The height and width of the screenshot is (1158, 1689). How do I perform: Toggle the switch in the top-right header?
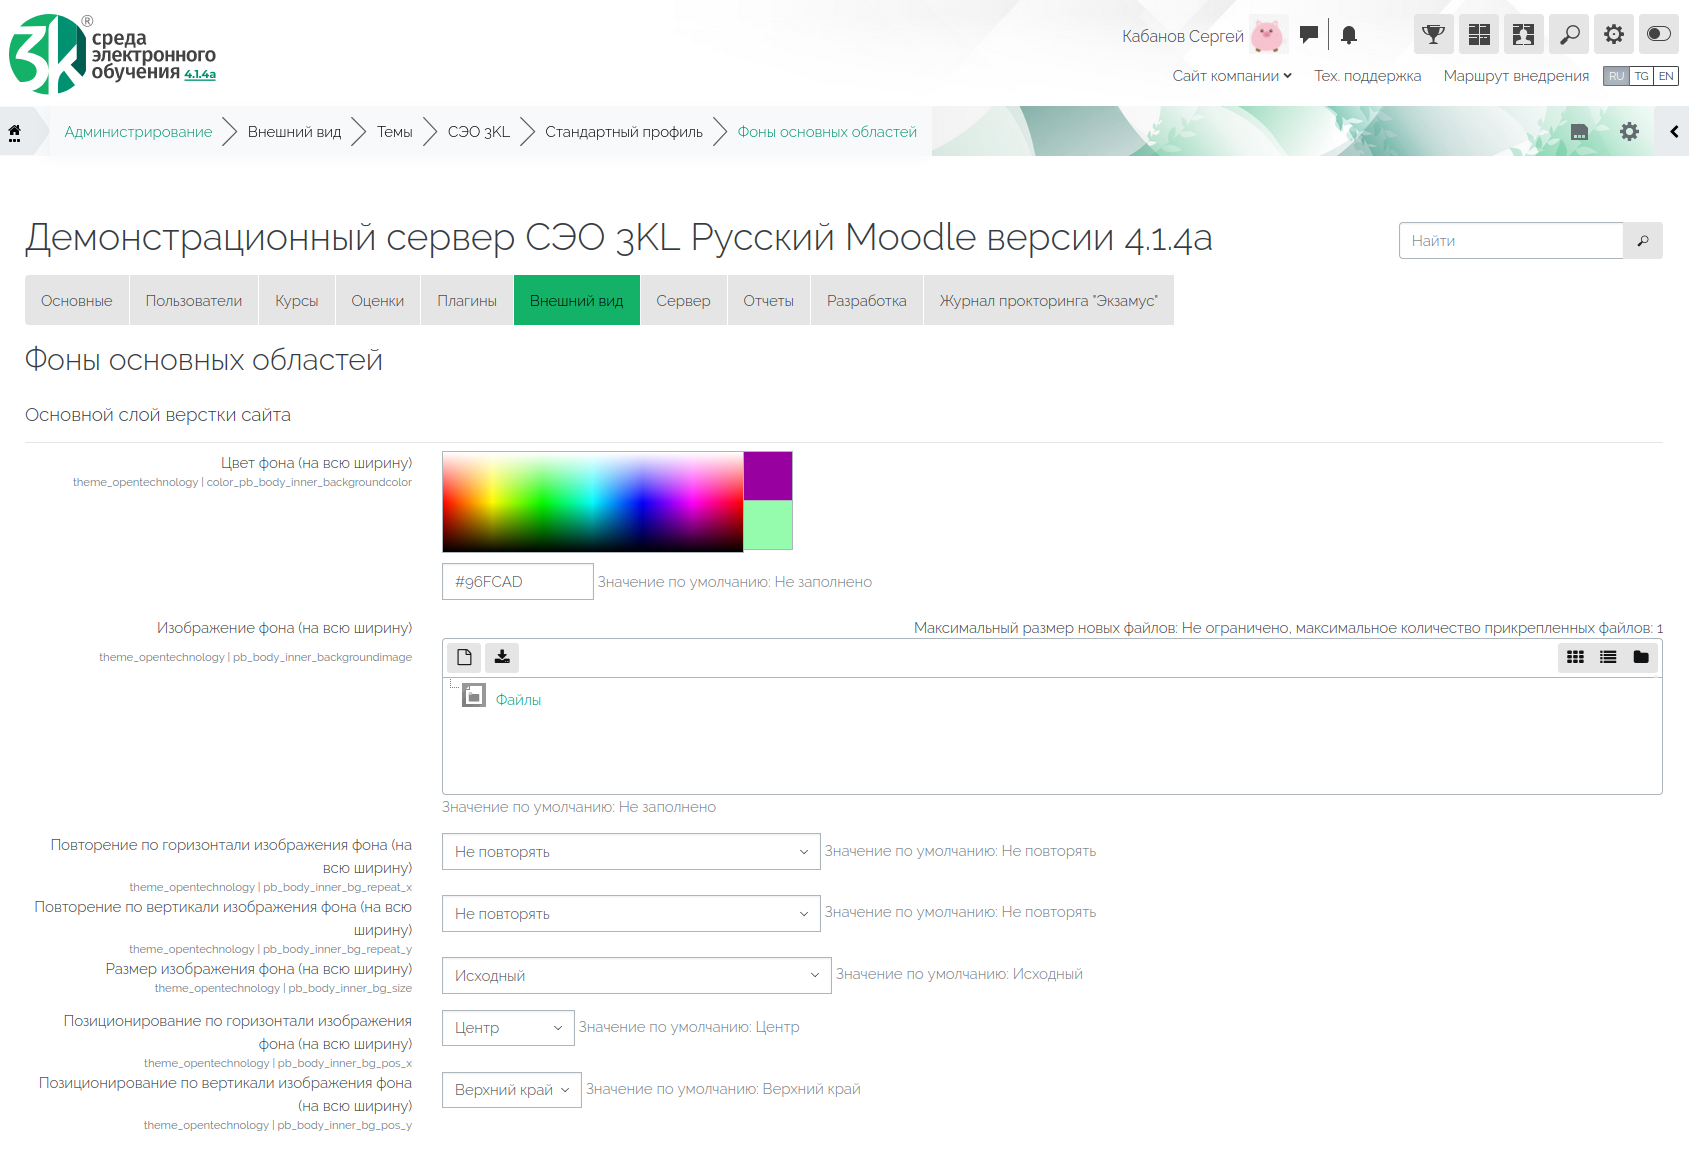pyautogui.click(x=1658, y=35)
